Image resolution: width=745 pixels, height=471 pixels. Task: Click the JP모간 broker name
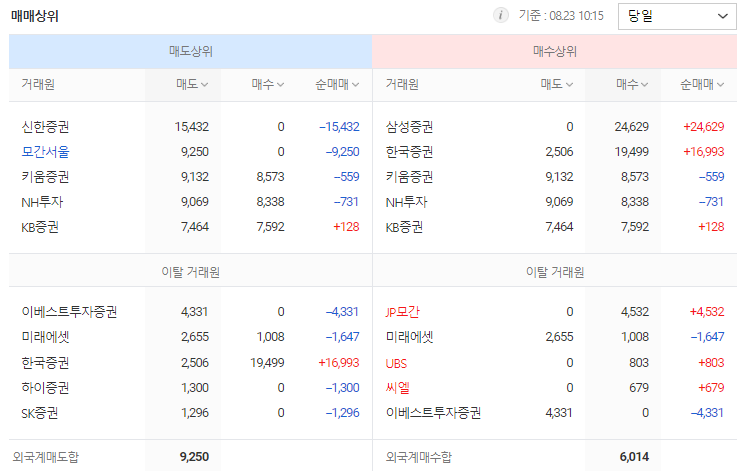coord(402,312)
